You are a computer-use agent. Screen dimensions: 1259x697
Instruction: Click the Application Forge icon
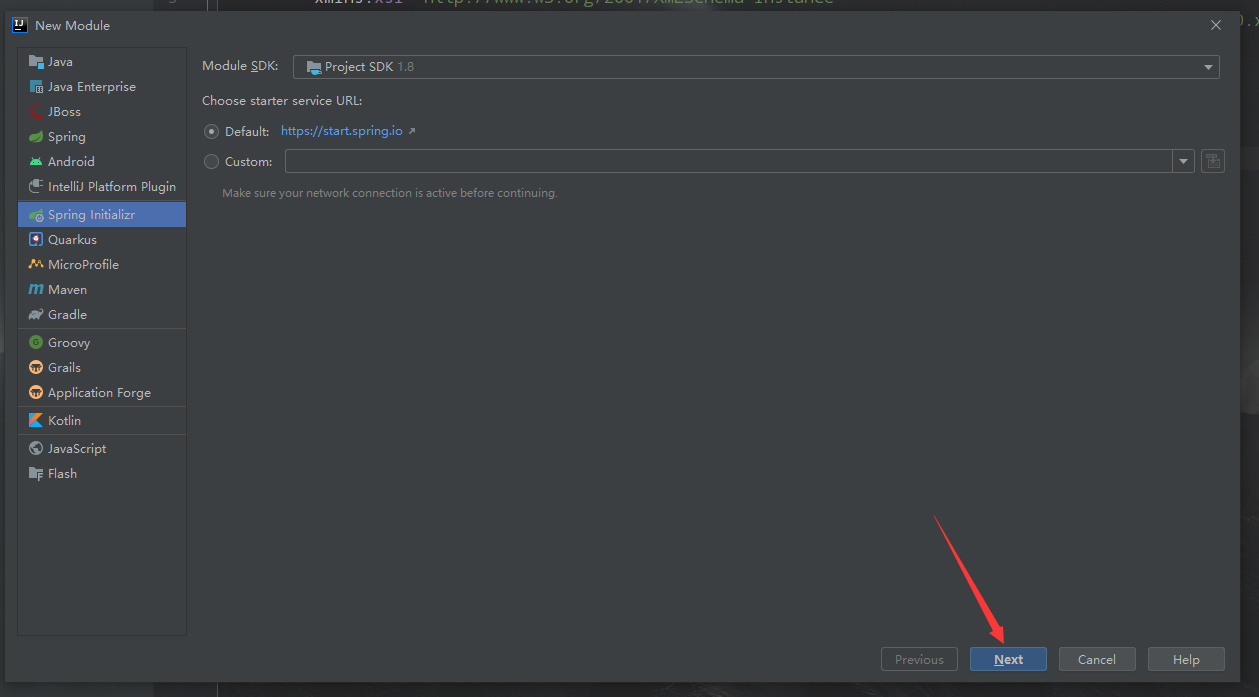coord(36,393)
